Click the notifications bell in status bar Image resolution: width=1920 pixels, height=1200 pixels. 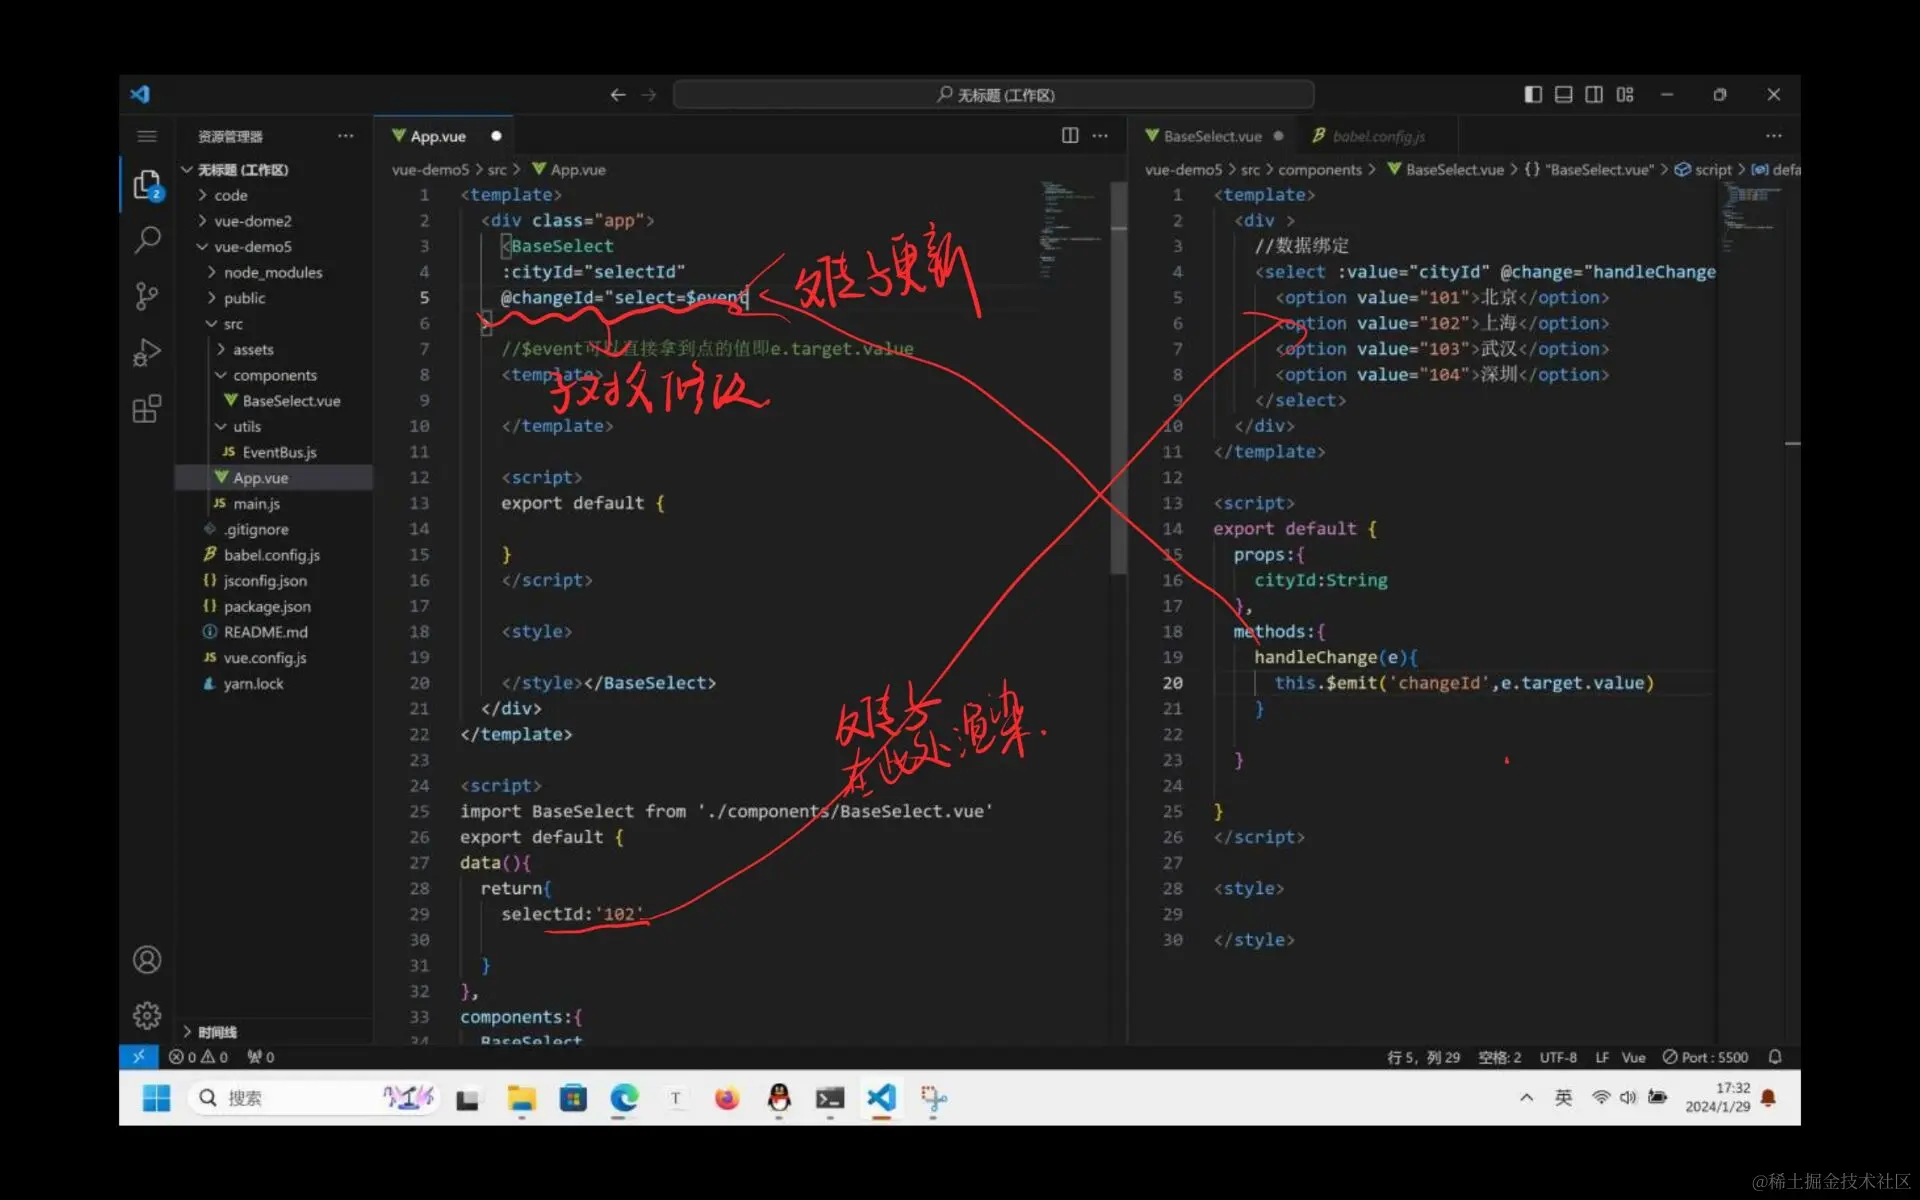[x=1775, y=1057]
